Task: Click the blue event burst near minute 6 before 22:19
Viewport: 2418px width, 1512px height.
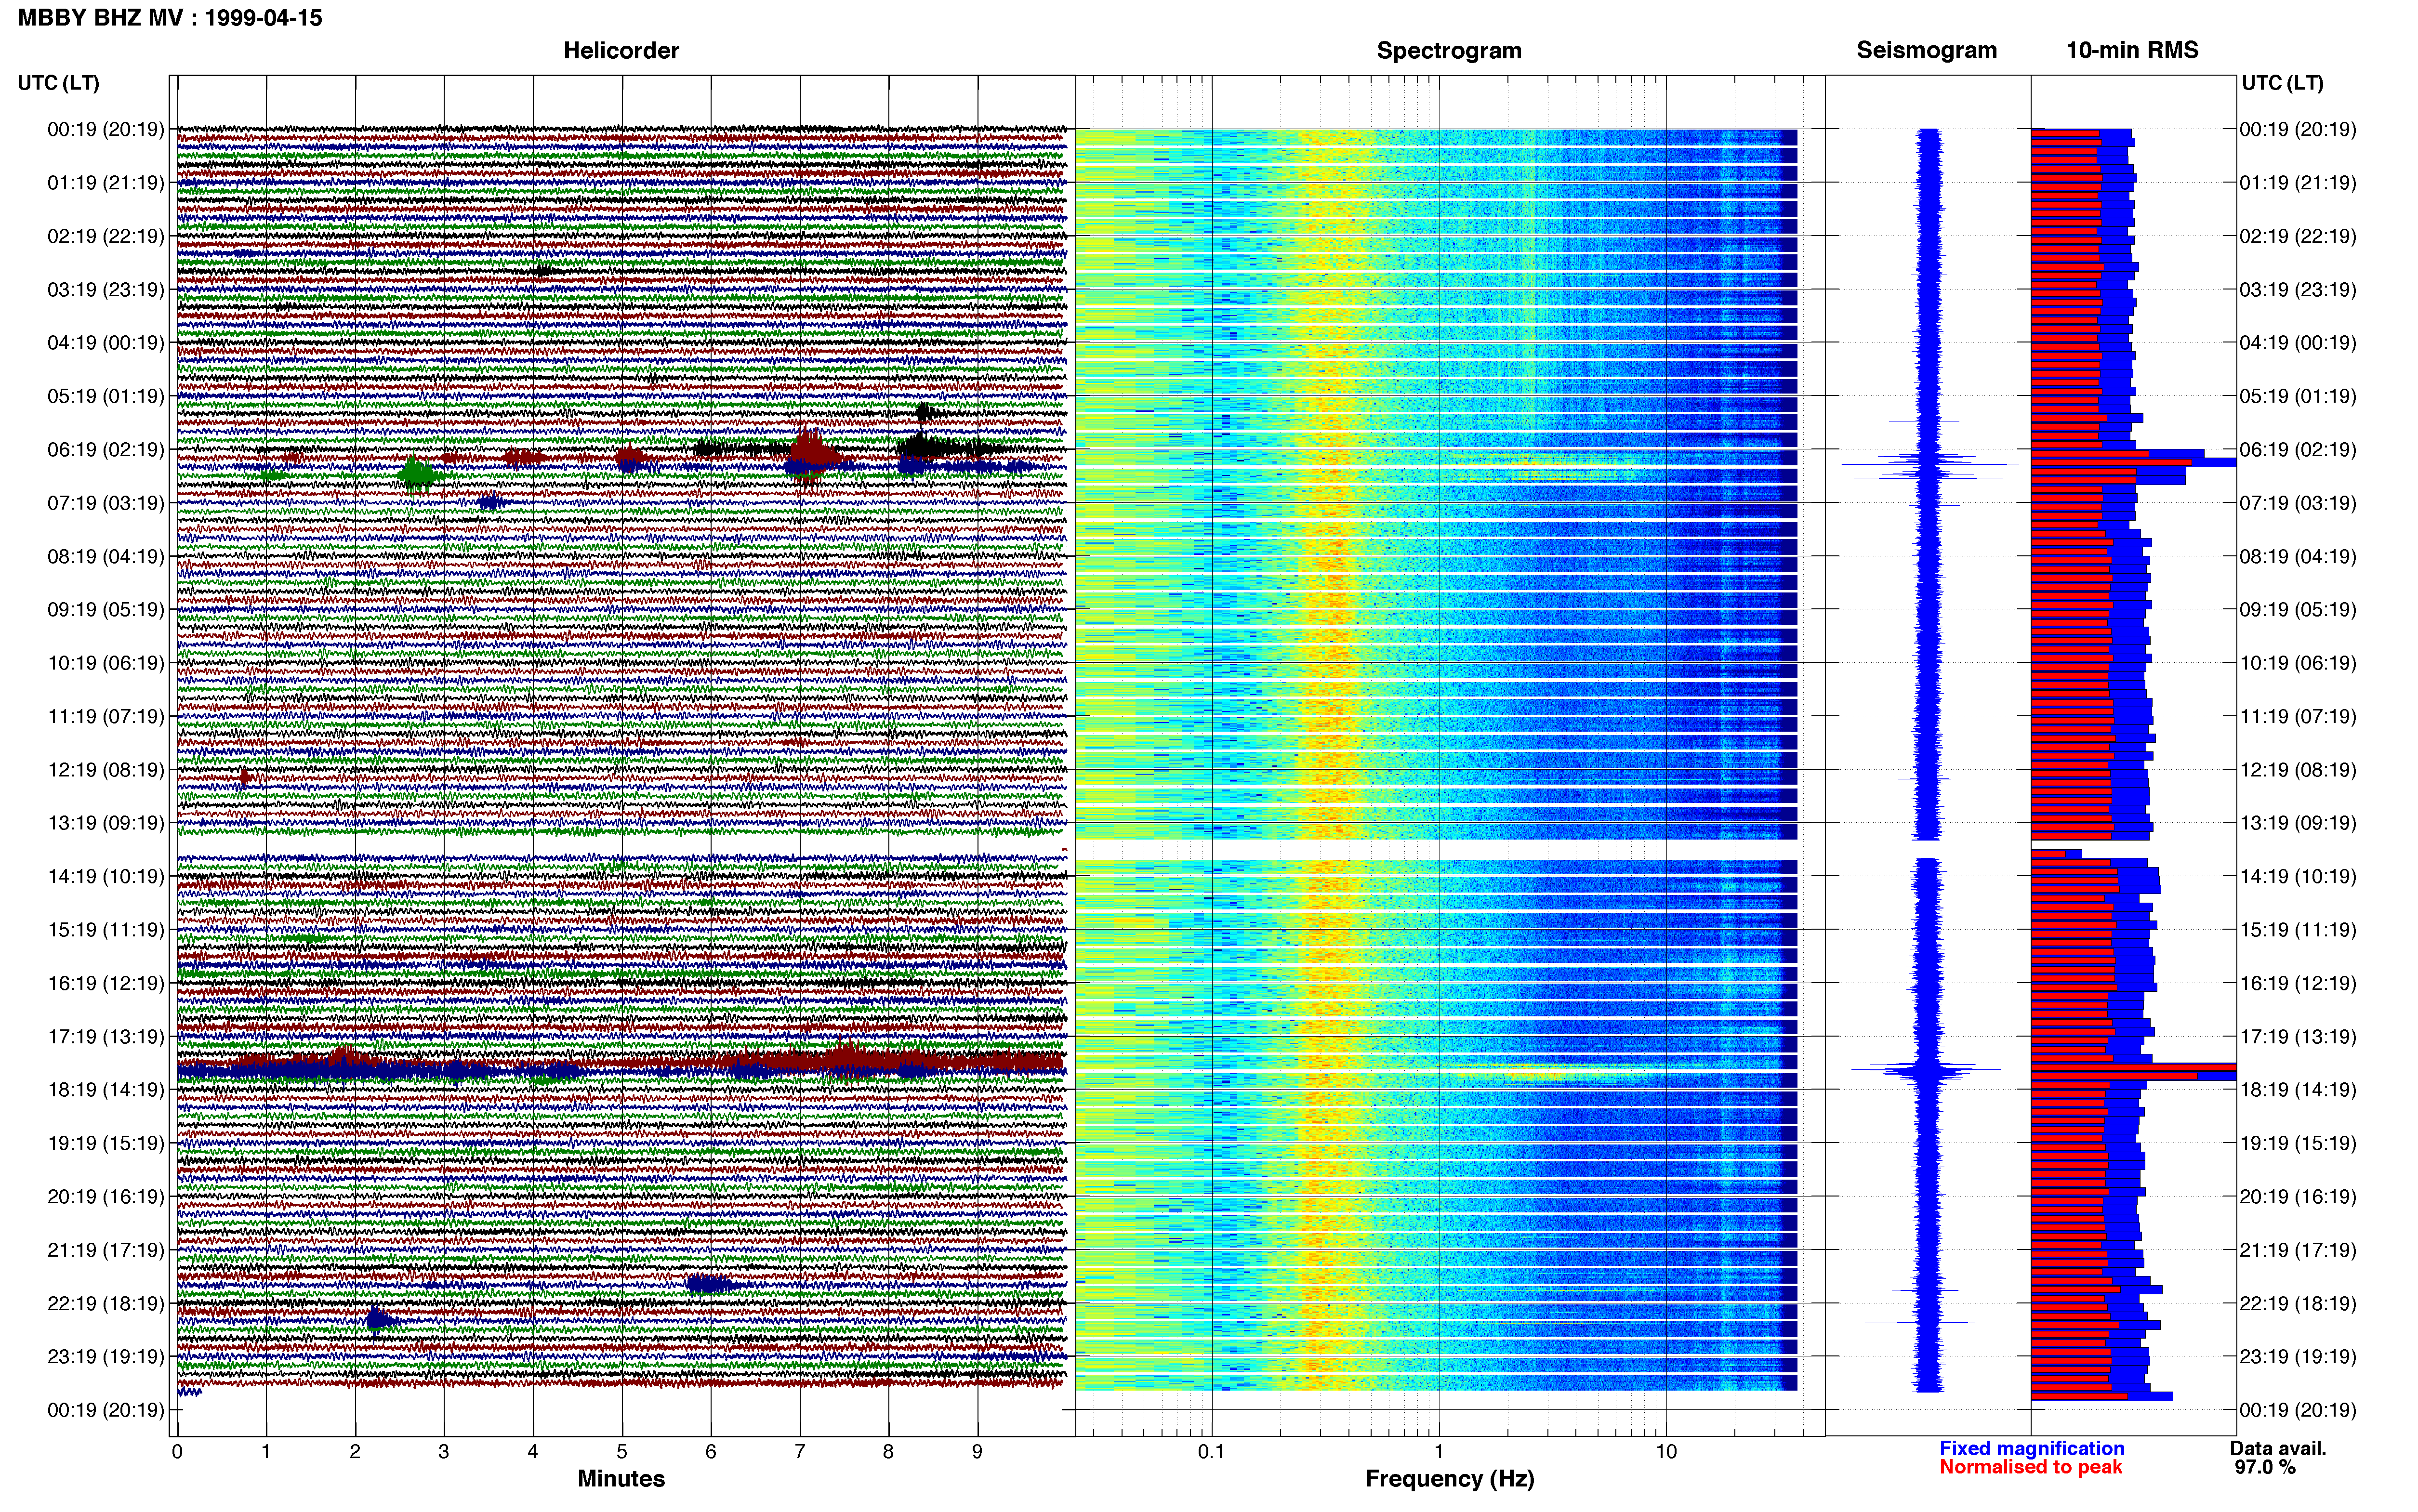Action: [712, 1285]
